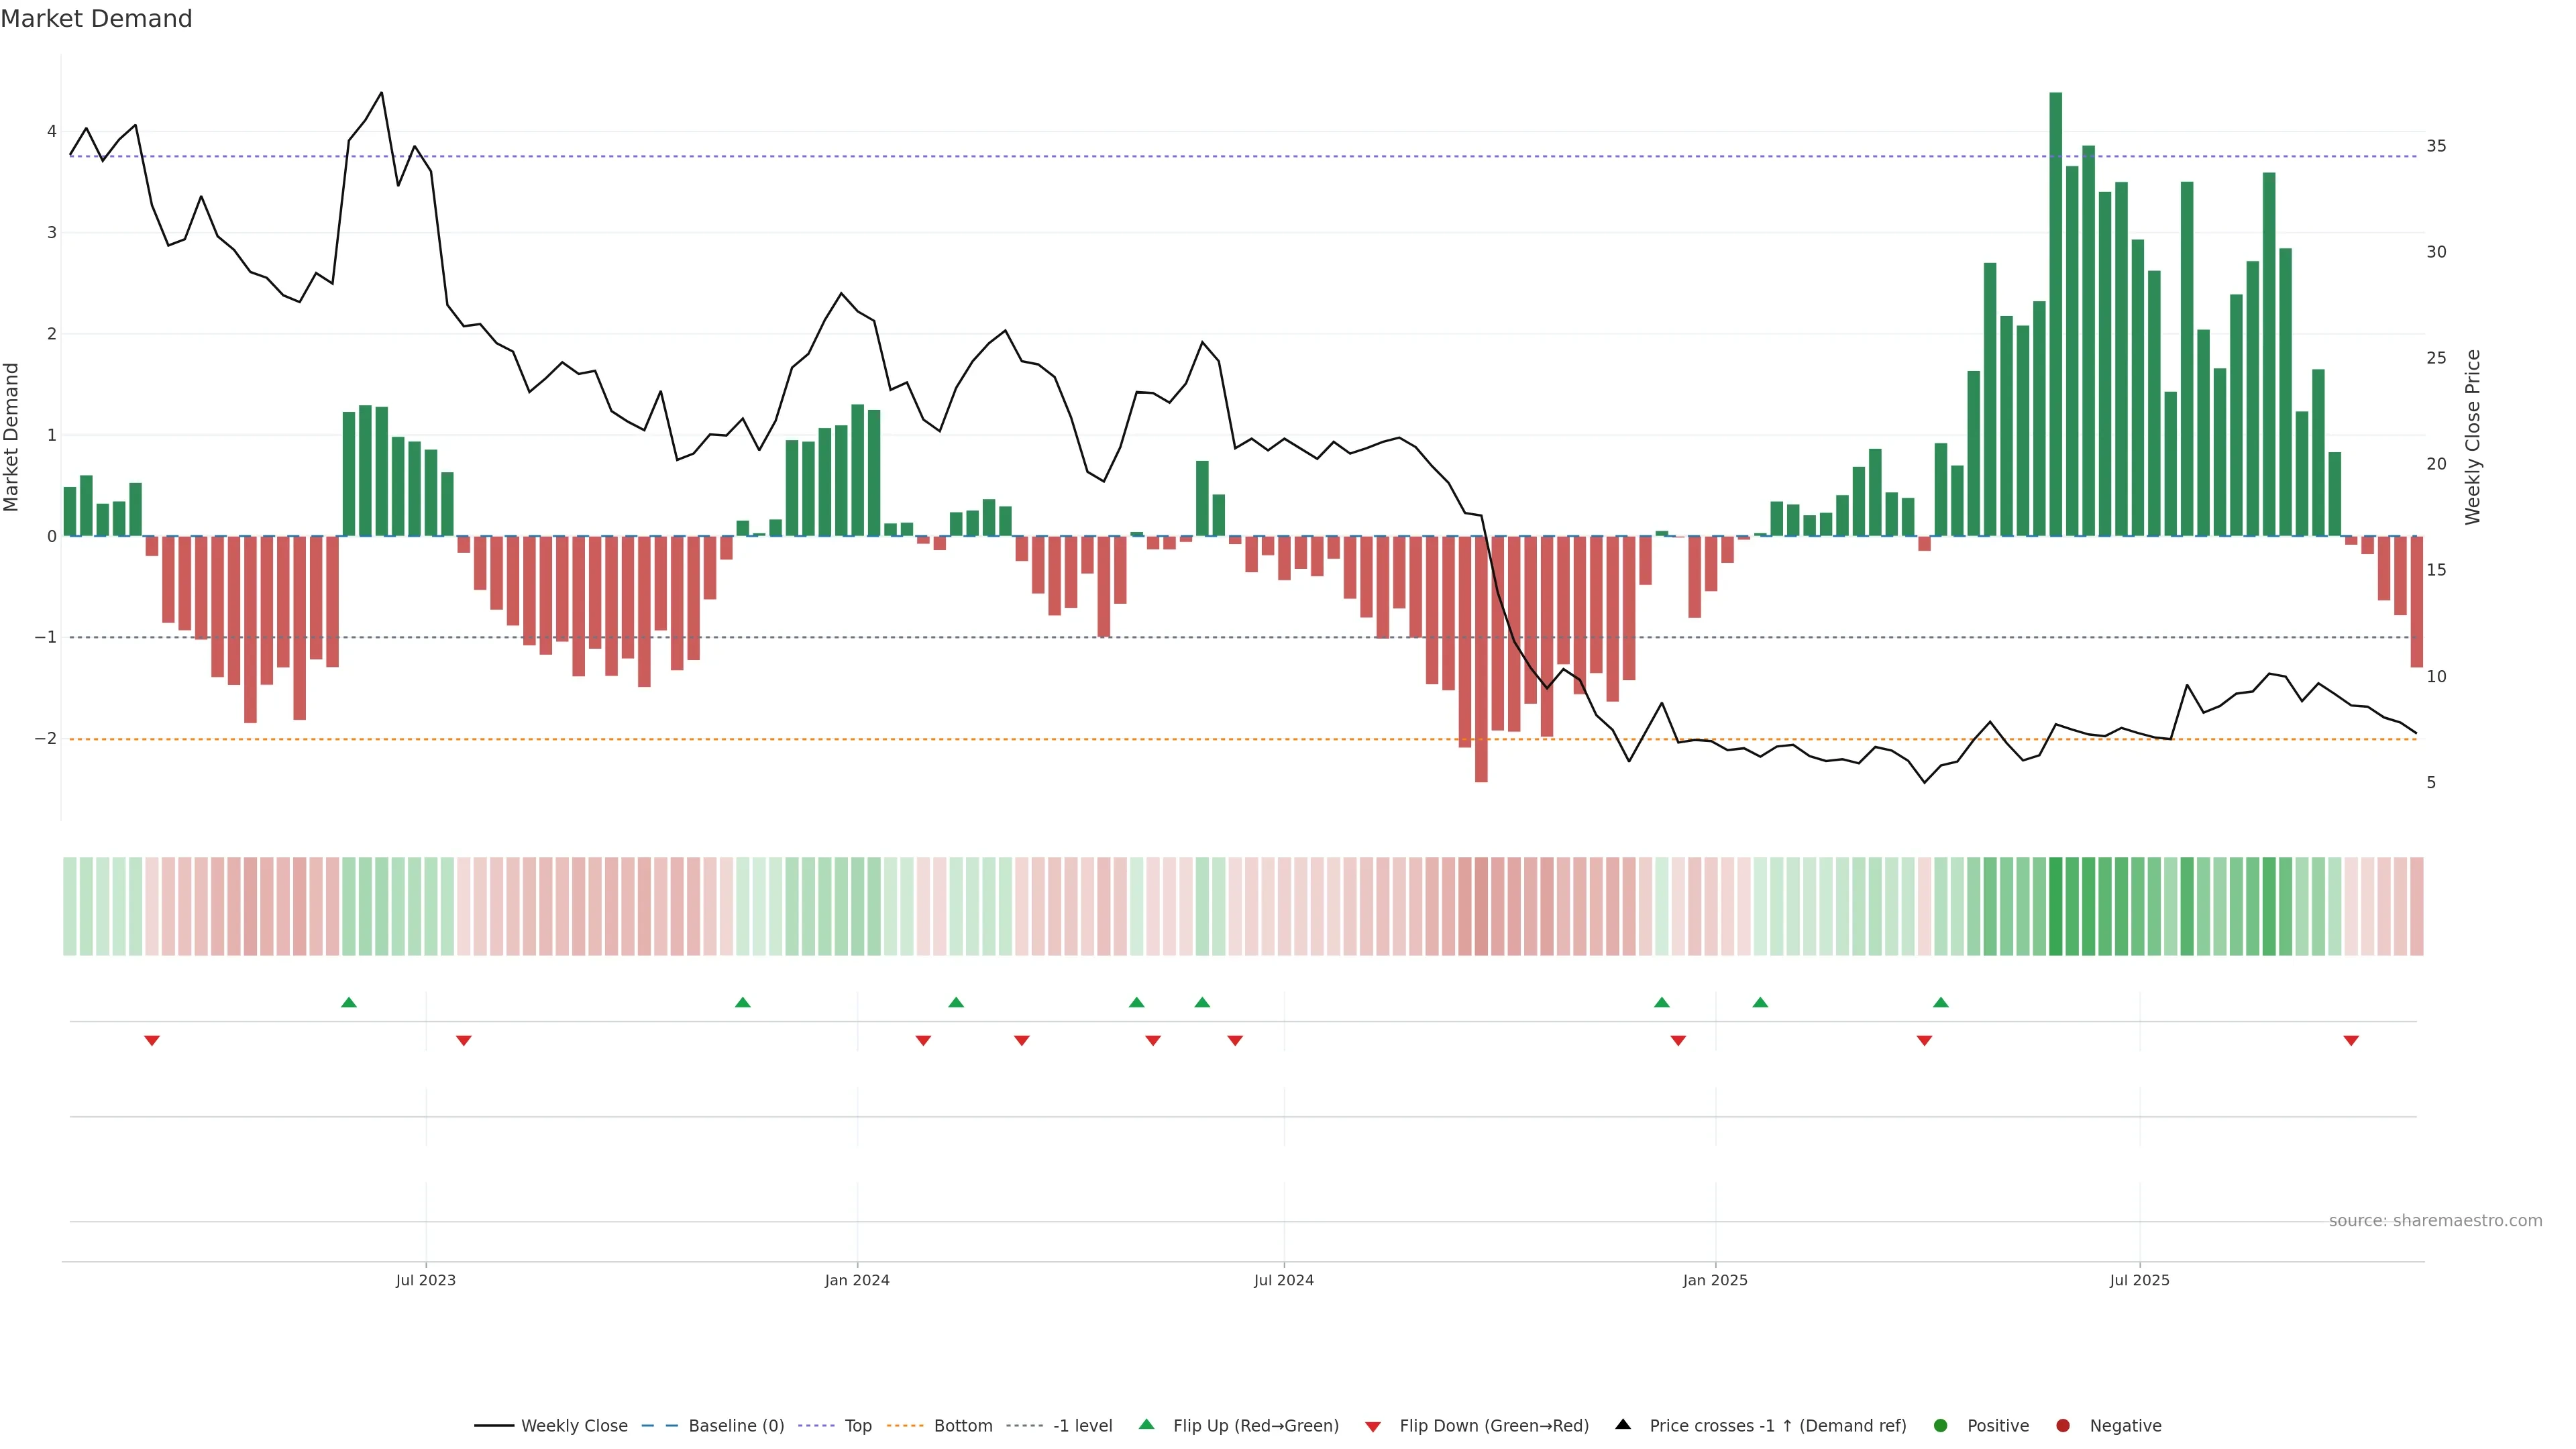The image size is (2576, 1449).
Task: Click the darkest green heatmap strip cell
Action: 2056,906
